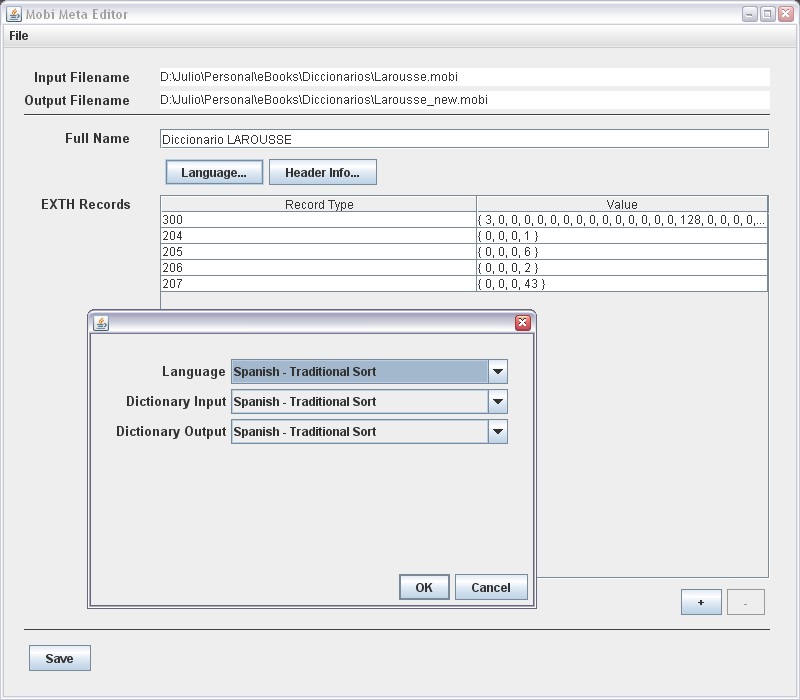Cancel the language dialog

click(491, 587)
